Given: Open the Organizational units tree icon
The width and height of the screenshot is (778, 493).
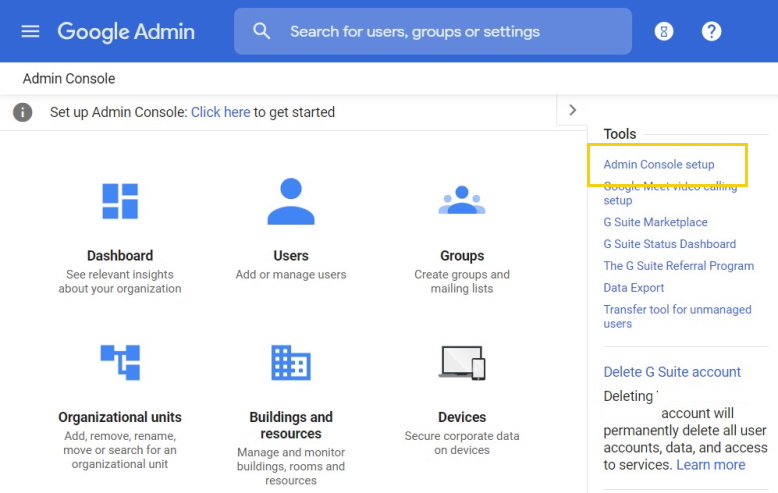Looking at the screenshot, I should coord(120,363).
